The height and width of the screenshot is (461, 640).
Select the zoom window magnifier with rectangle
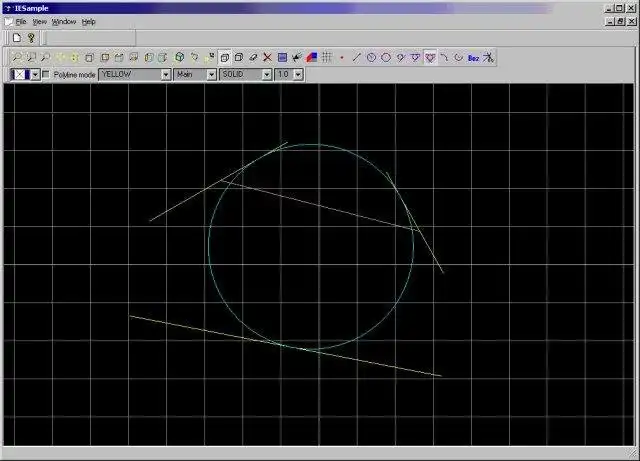pos(31,58)
